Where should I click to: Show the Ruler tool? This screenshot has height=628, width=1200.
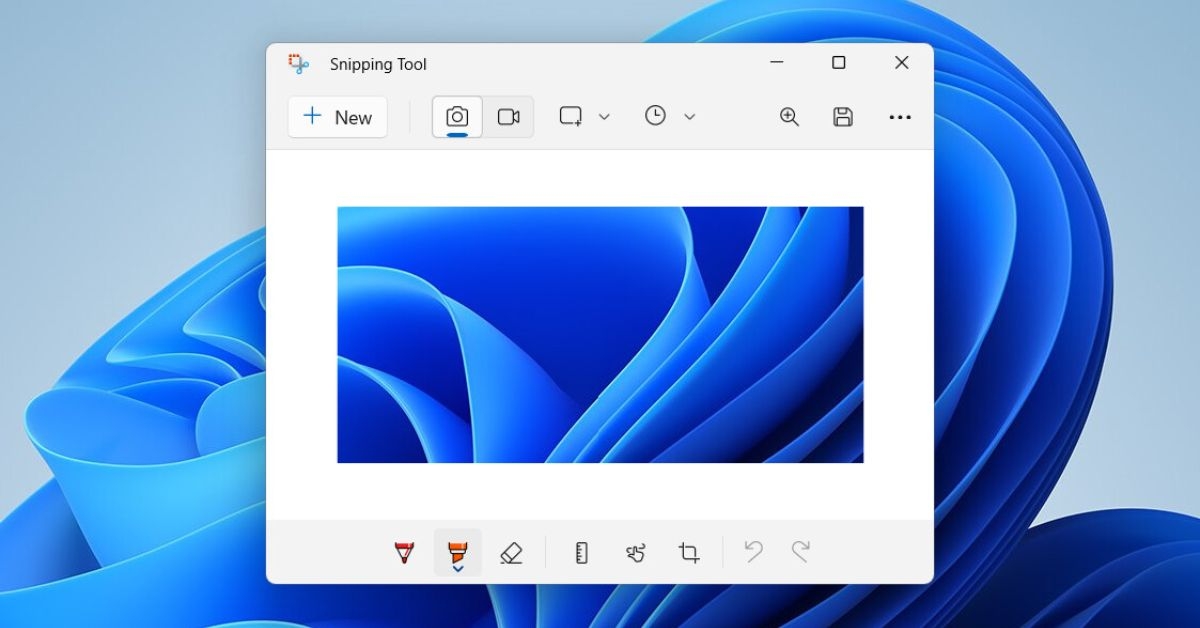pos(581,552)
